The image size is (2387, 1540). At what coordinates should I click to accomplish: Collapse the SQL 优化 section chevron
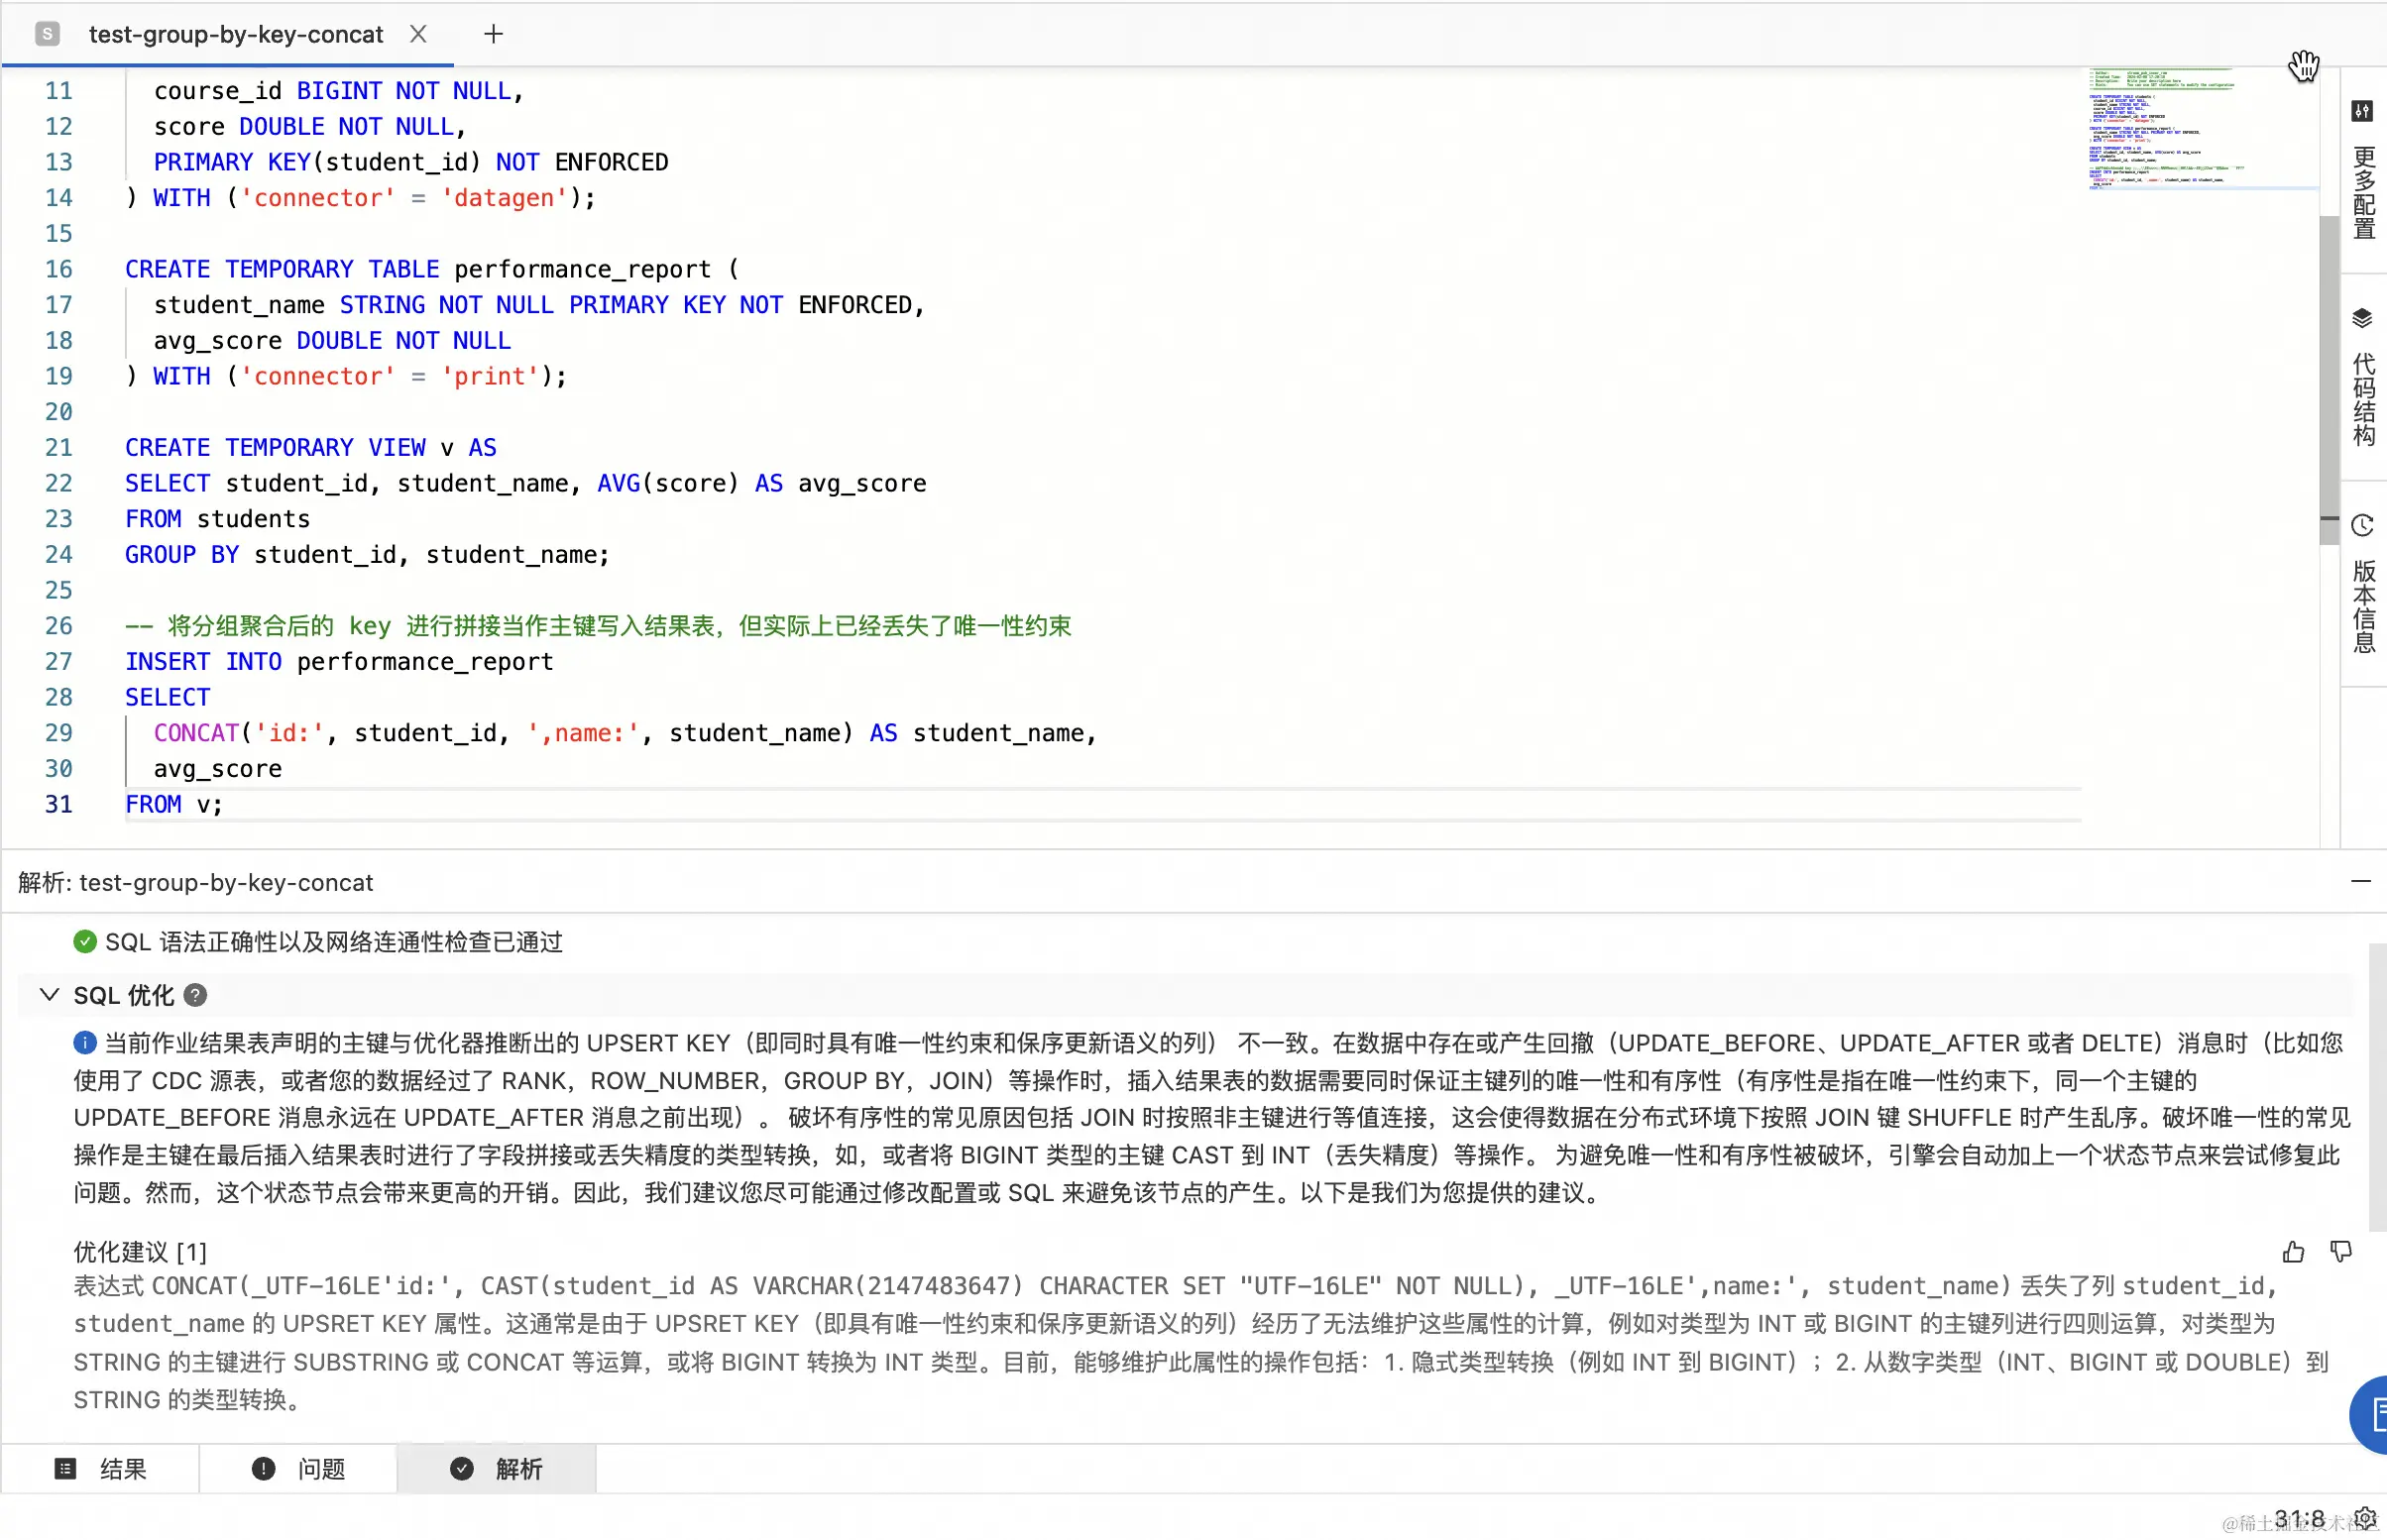click(x=49, y=995)
